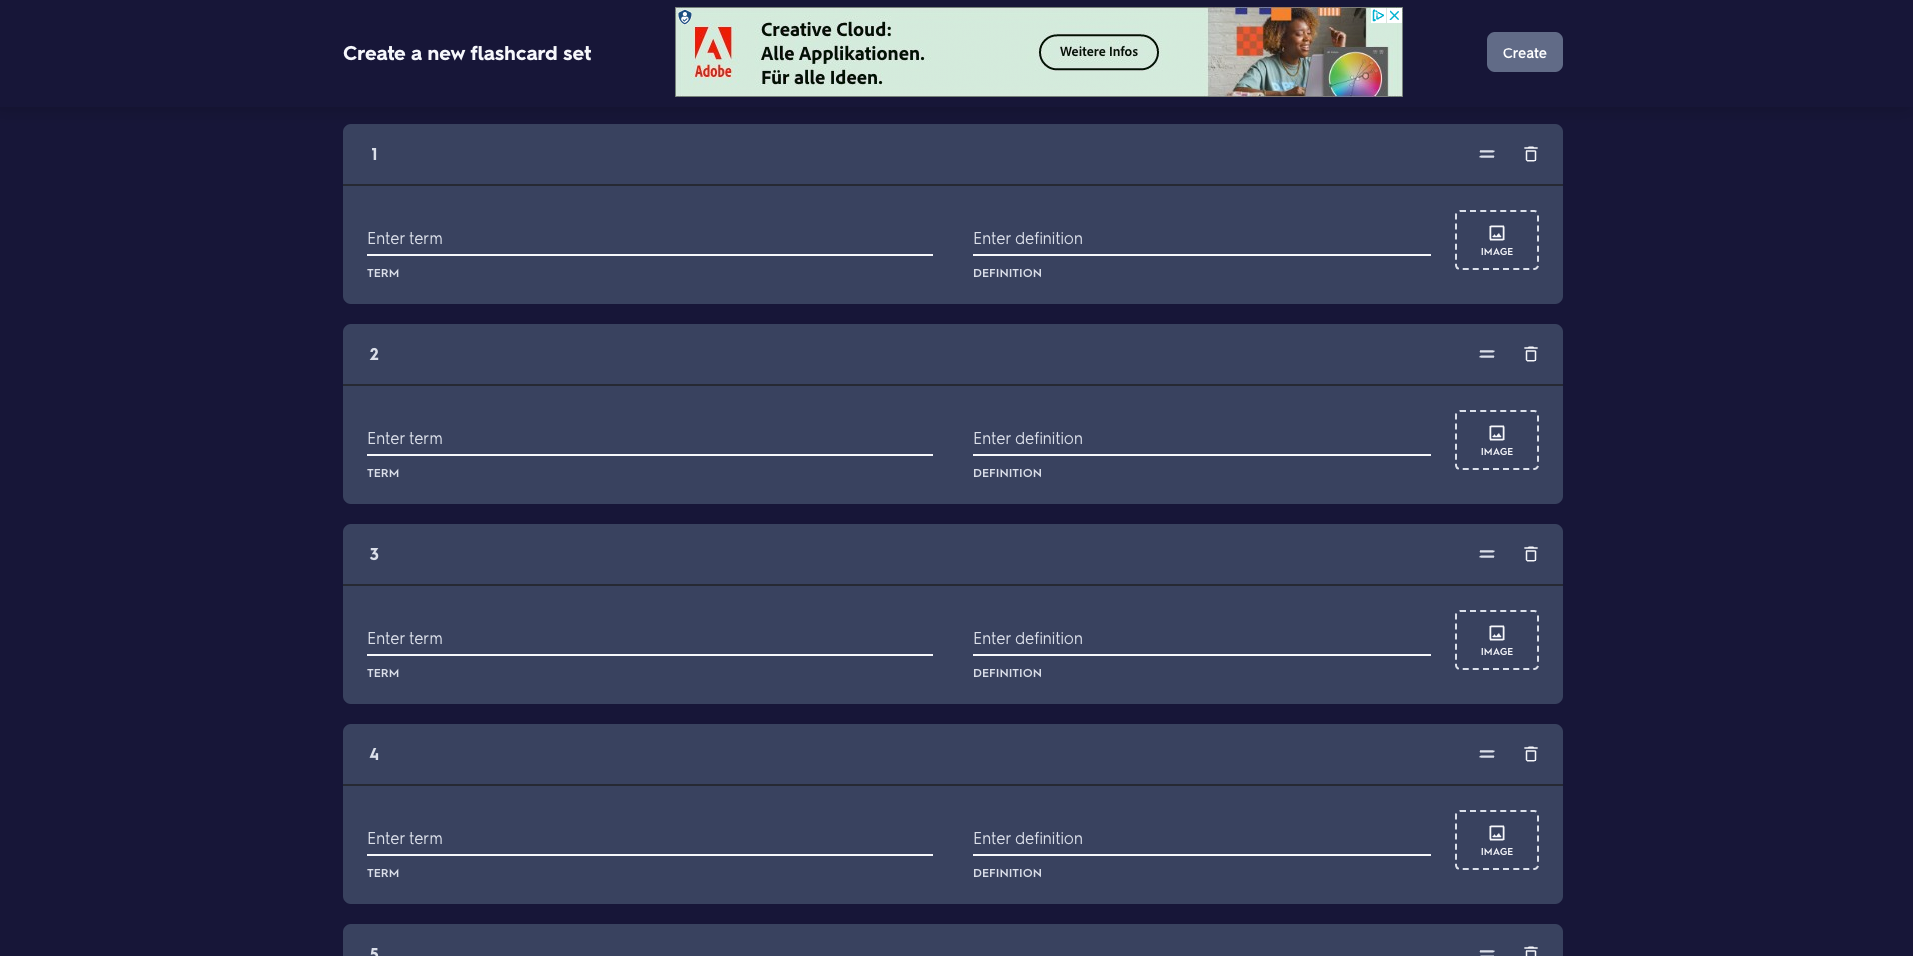Add an image to flashcard 1
The image size is (1913, 956).
tap(1496, 240)
